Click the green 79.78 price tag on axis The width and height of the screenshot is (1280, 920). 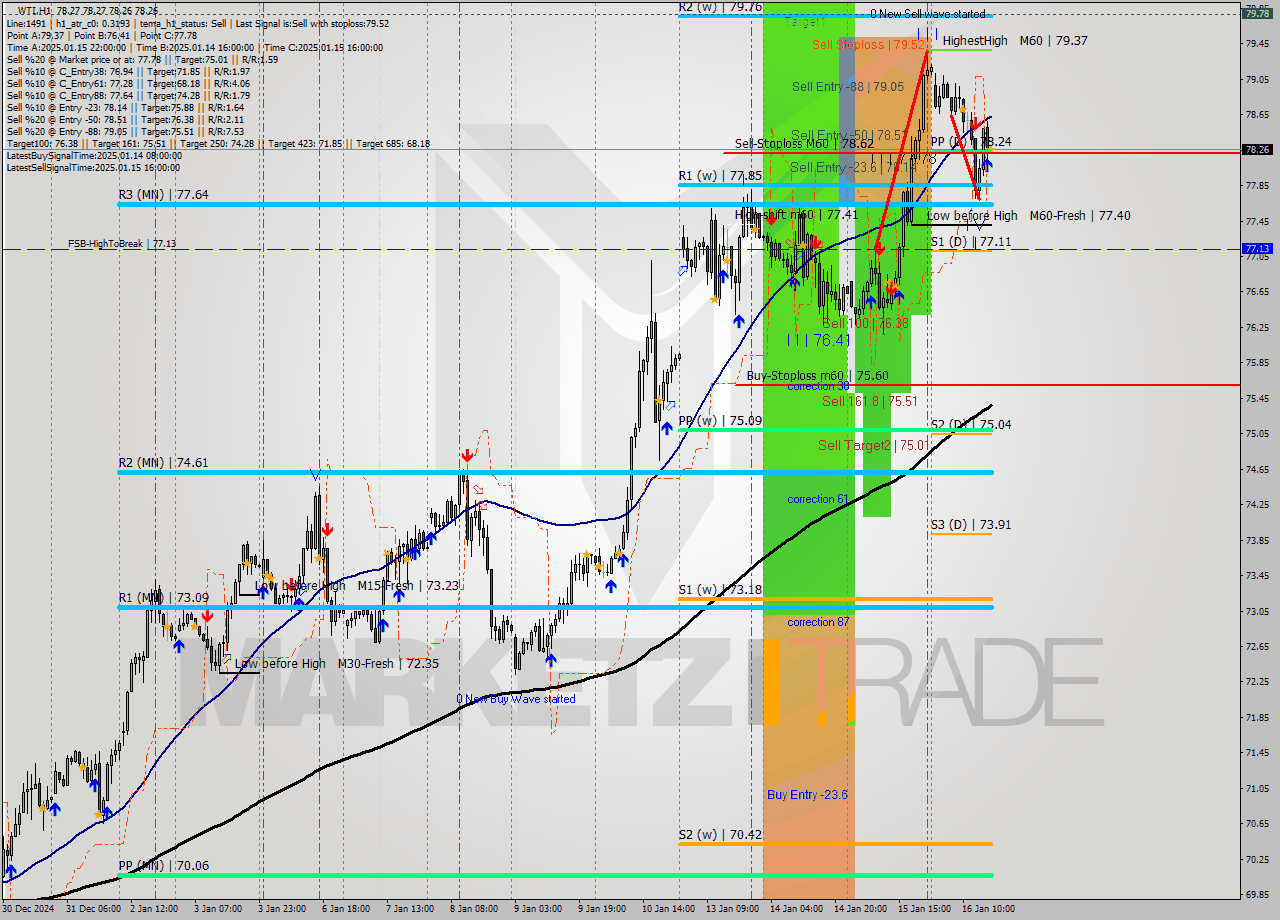coord(1257,14)
